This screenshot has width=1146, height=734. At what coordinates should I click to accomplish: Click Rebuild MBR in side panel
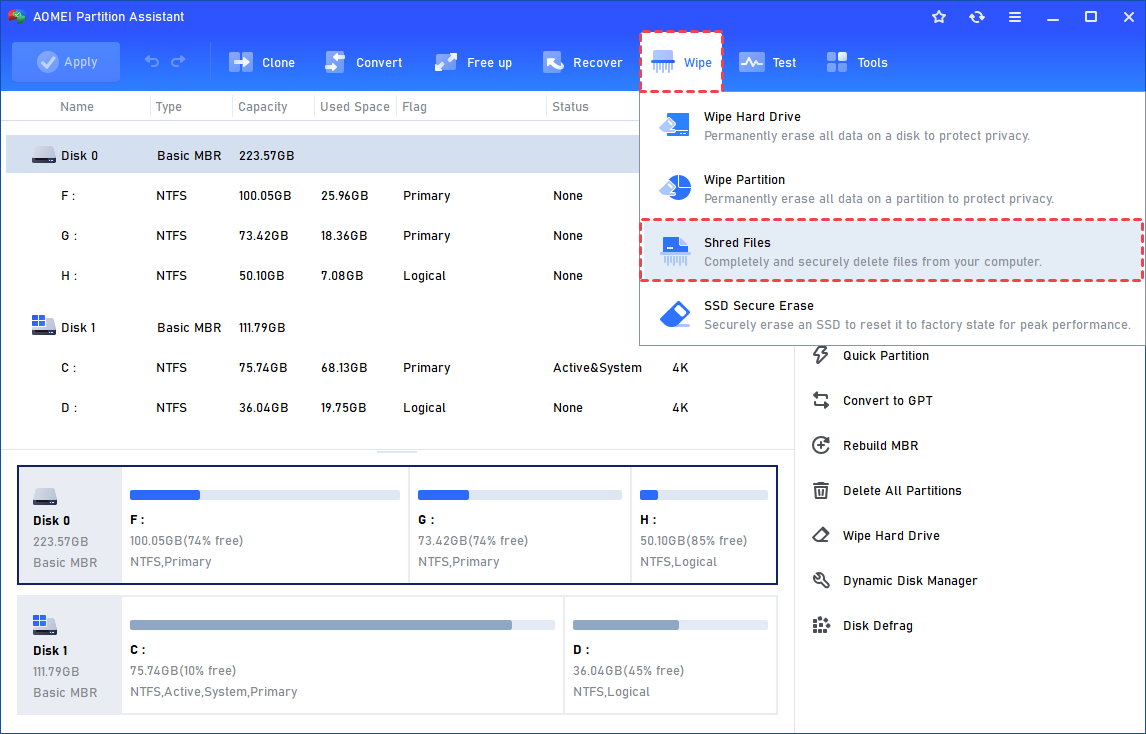coord(880,446)
